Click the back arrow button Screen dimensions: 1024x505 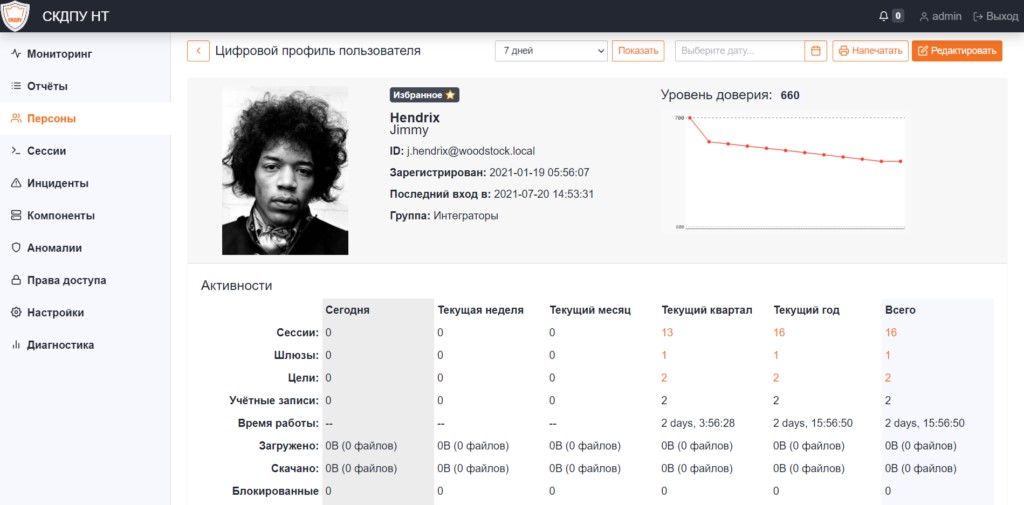click(x=198, y=51)
